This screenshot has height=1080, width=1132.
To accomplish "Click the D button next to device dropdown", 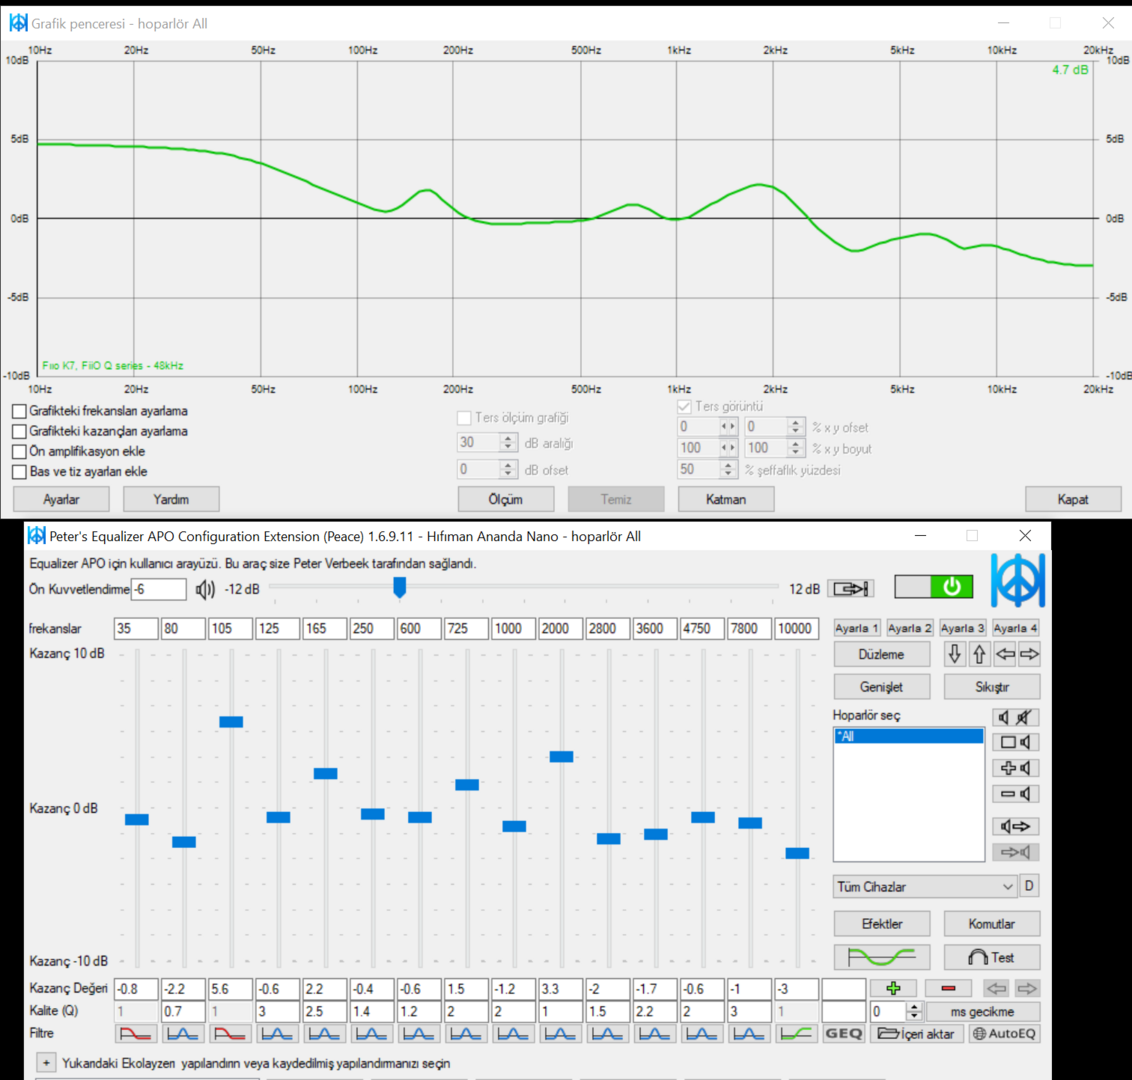I will pyautogui.click(x=1029, y=886).
